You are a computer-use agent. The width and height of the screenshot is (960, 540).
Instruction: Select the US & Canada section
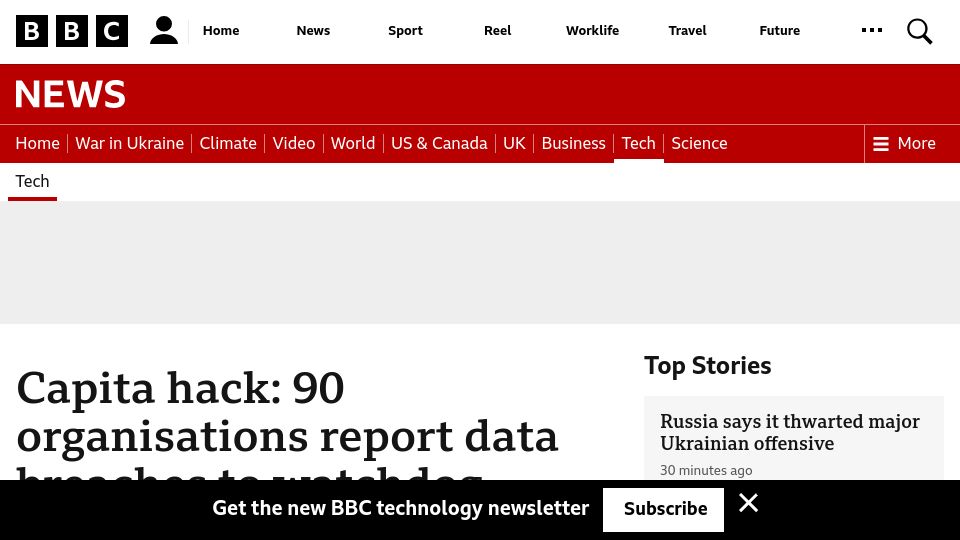[x=439, y=143]
